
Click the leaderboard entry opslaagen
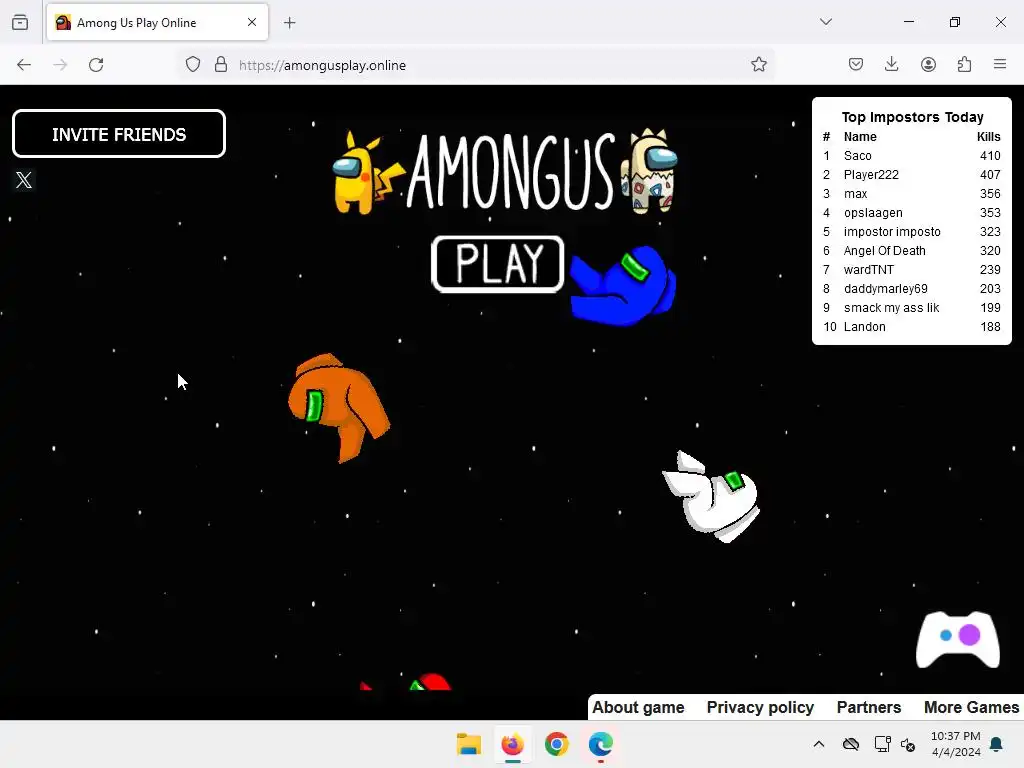pos(873,212)
